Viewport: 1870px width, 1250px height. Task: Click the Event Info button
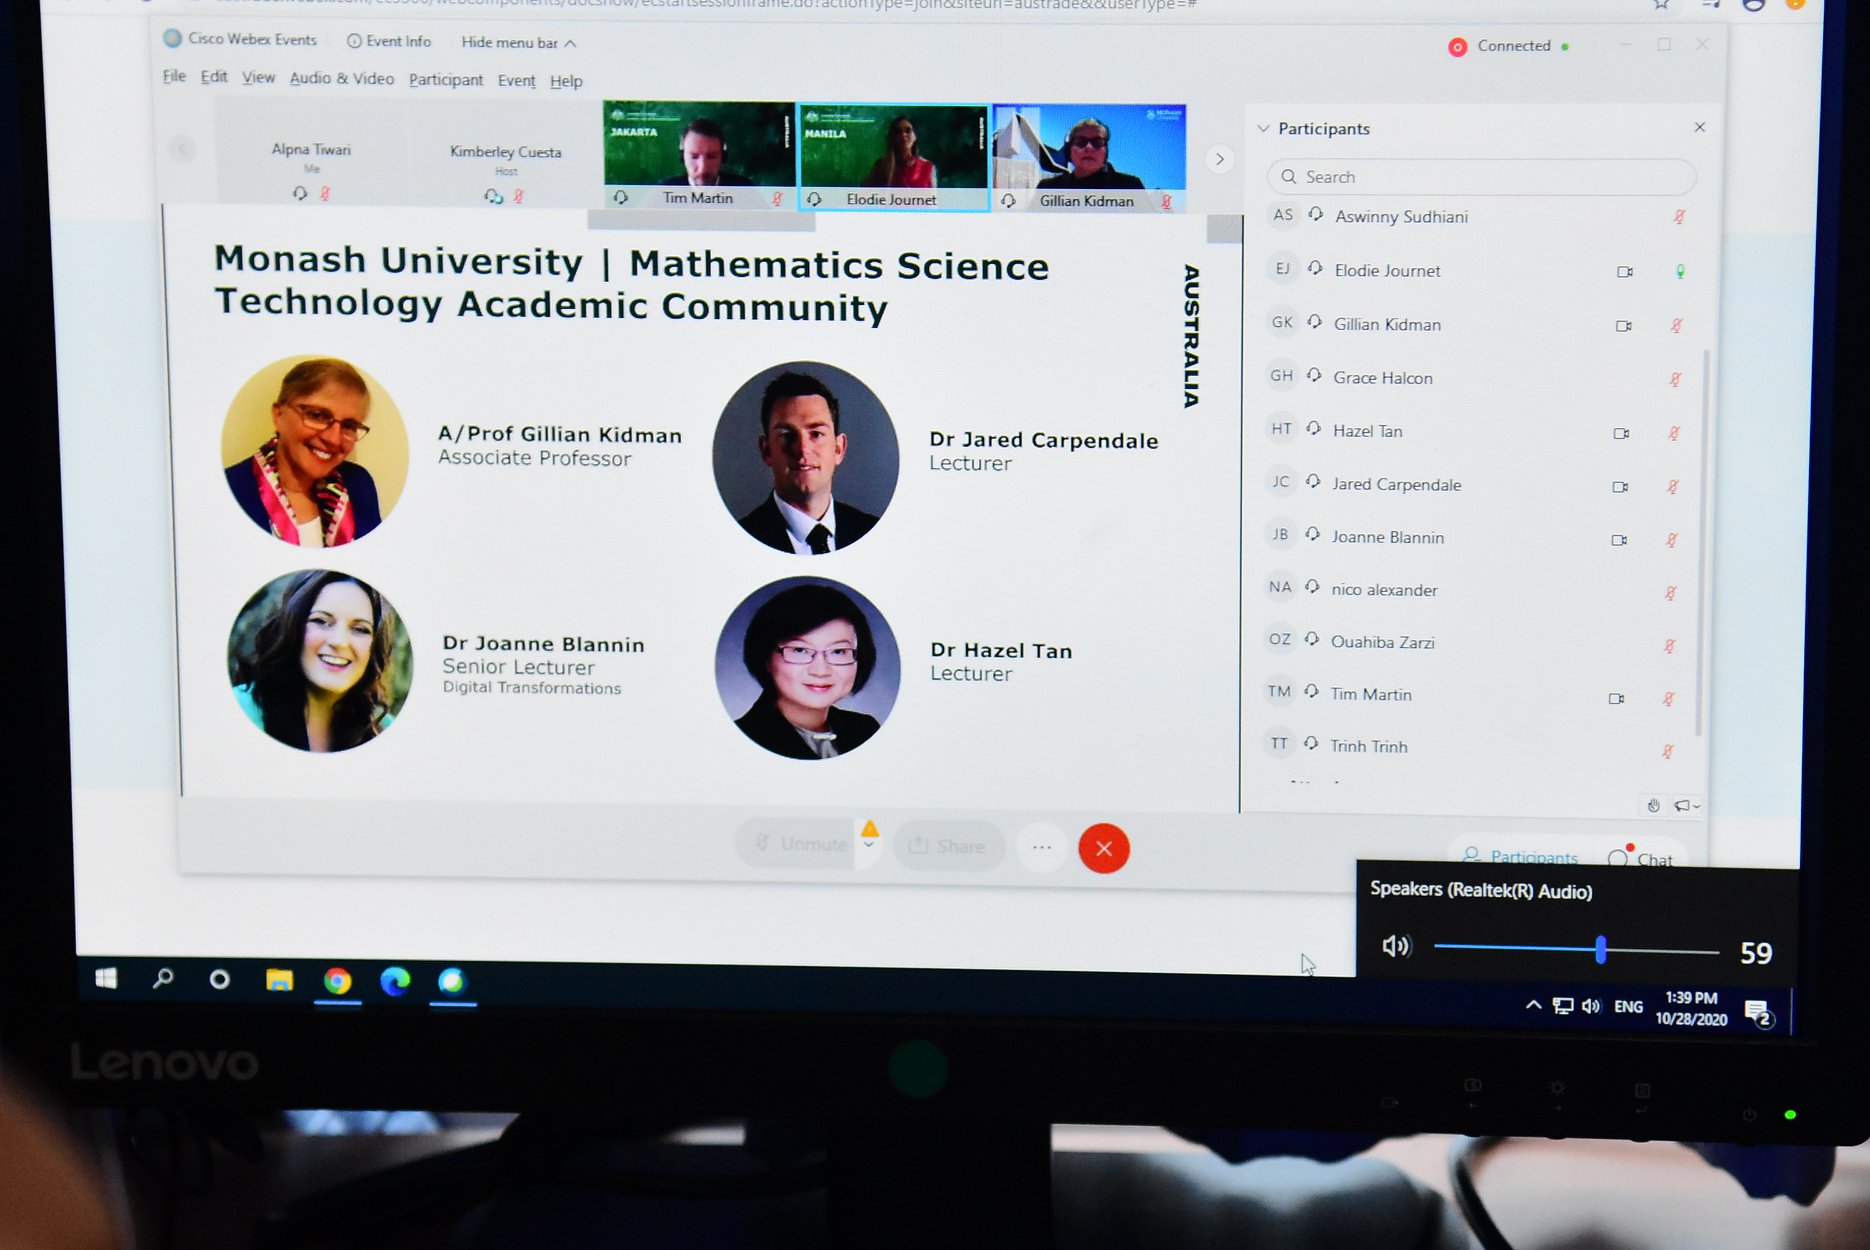pyautogui.click(x=389, y=41)
